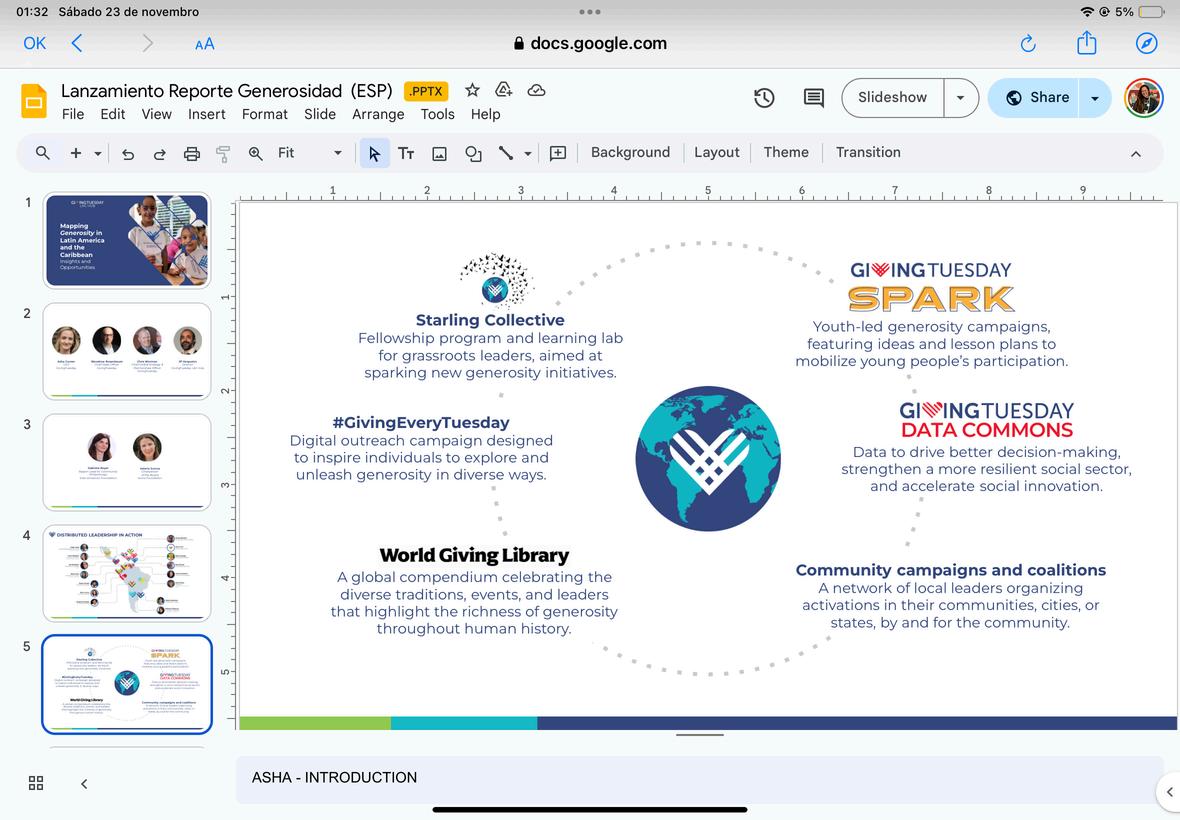The height and width of the screenshot is (820, 1180).
Task: Tap the Safari compass icon
Action: [1146, 43]
